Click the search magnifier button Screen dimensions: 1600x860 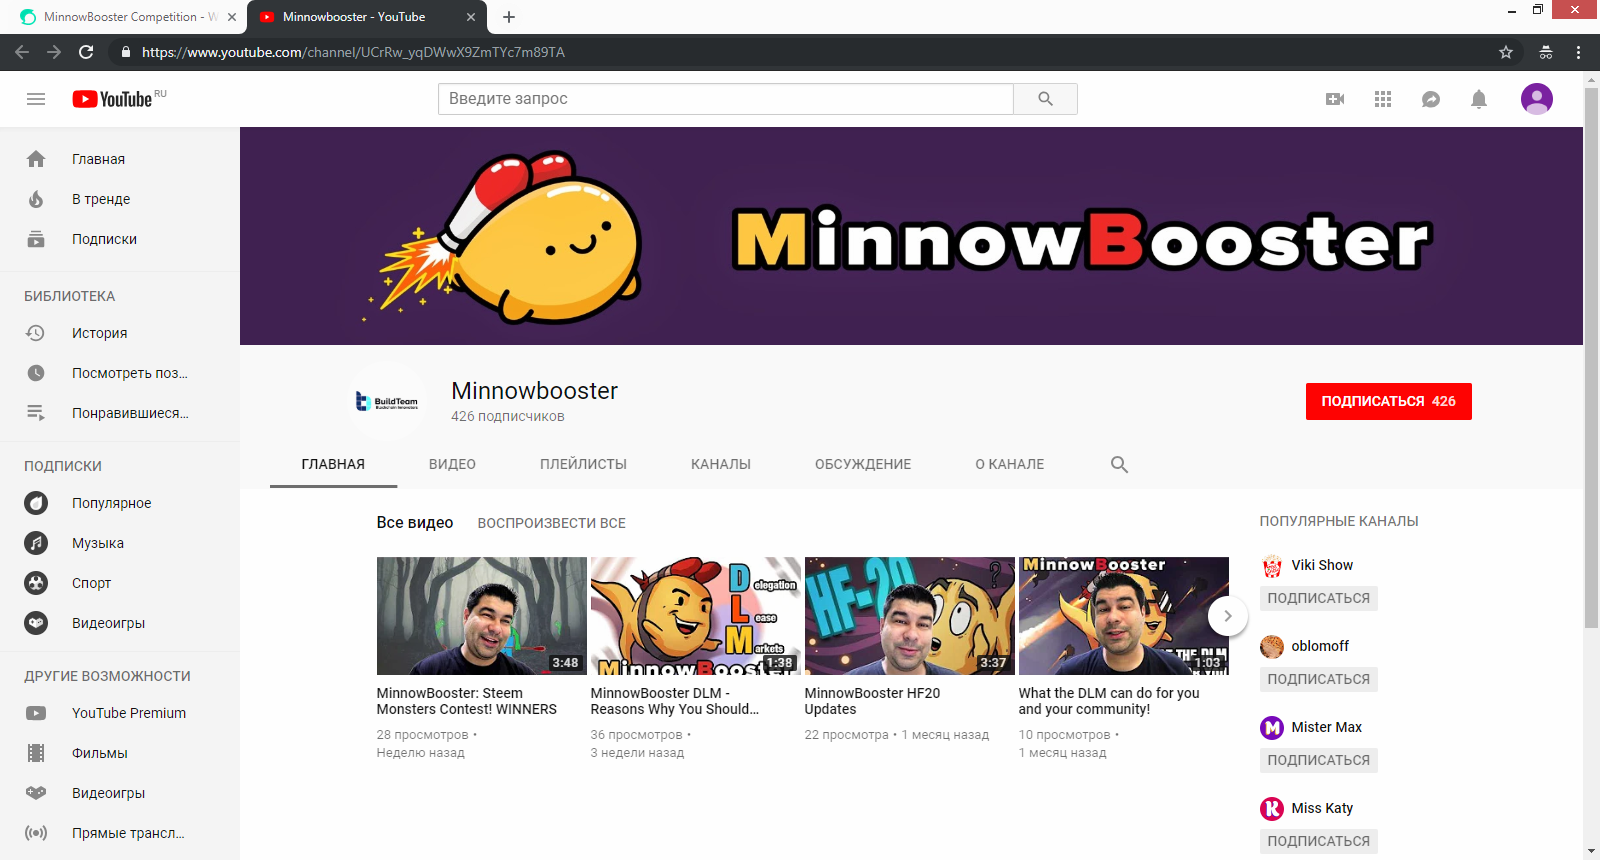1045,99
